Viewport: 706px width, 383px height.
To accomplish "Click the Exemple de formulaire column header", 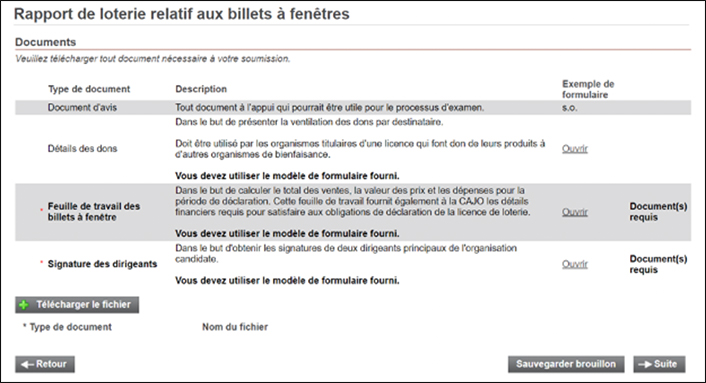I will 588,89.
